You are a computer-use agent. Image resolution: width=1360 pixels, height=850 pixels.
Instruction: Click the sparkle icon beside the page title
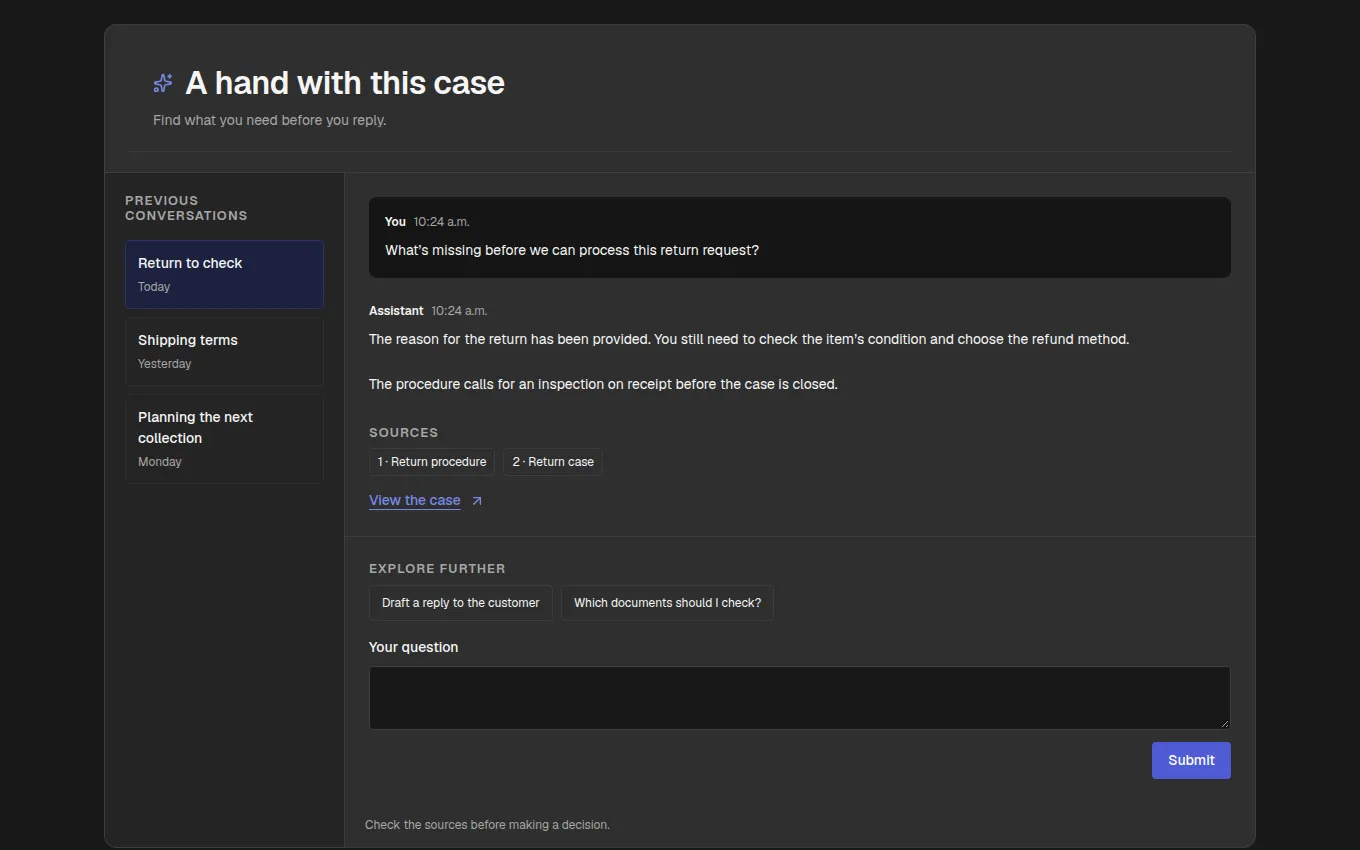[x=163, y=83]
